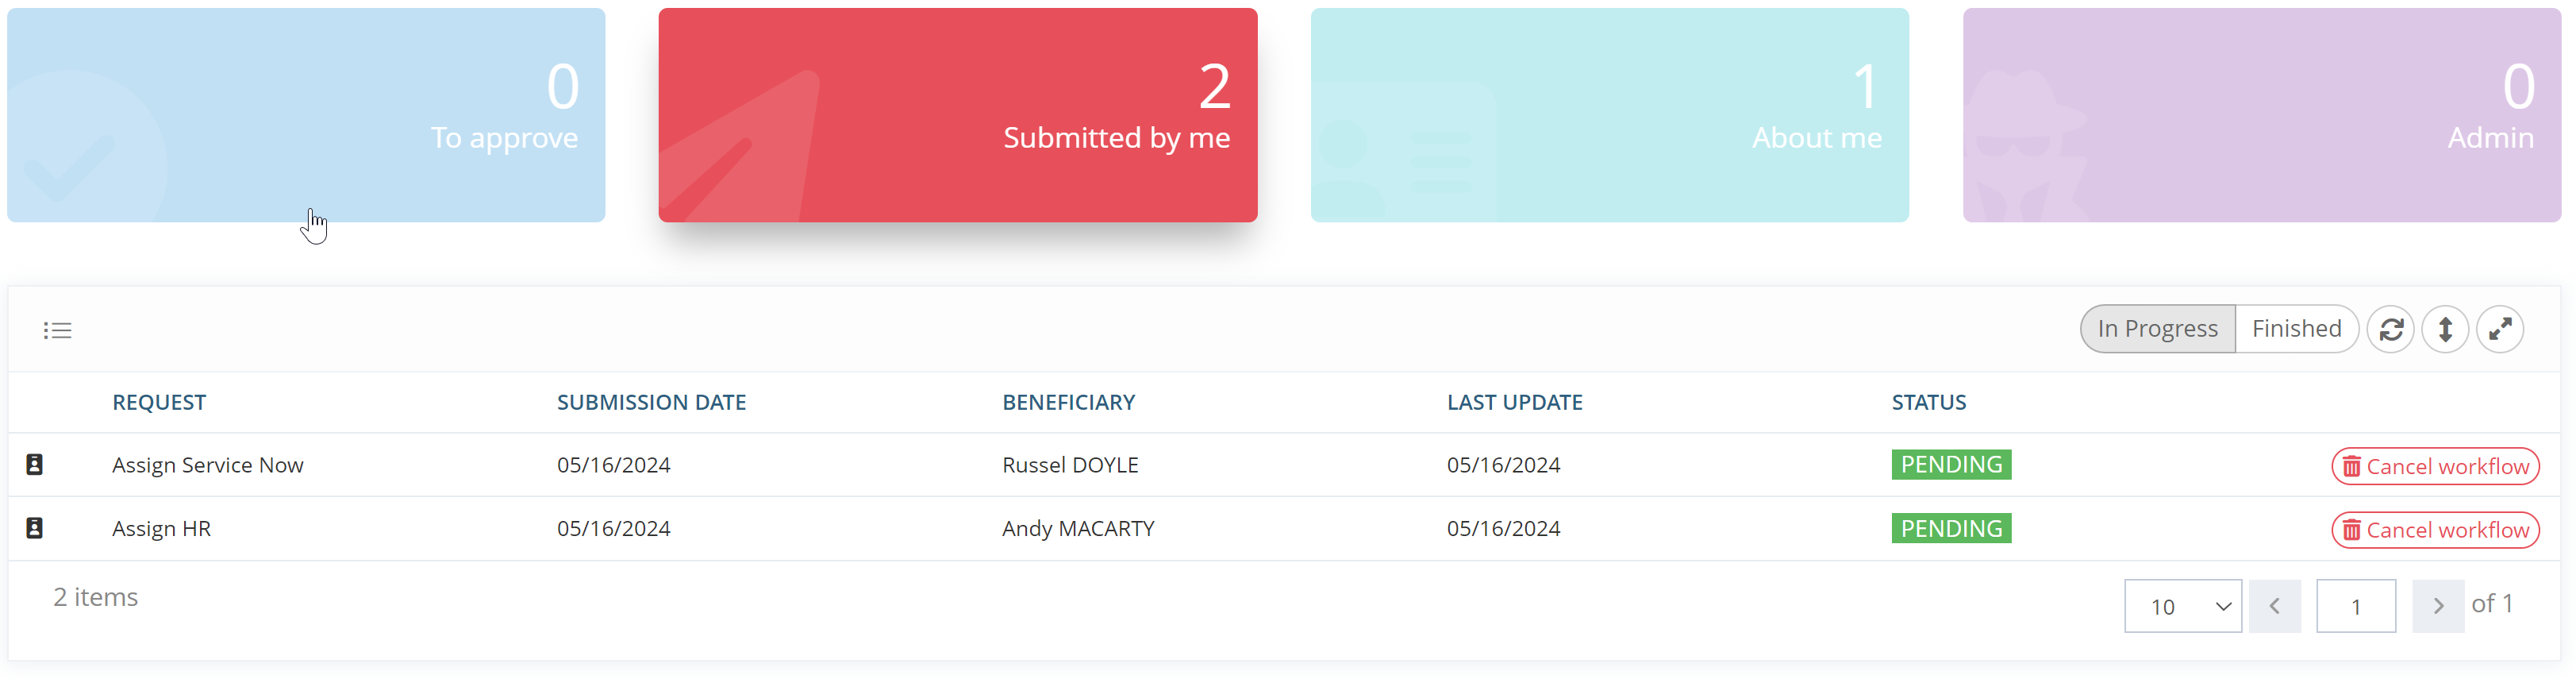Sort by the Submission Date column header
The image size is (2576, 679).
pyautogui.click(x=651, y=402)
